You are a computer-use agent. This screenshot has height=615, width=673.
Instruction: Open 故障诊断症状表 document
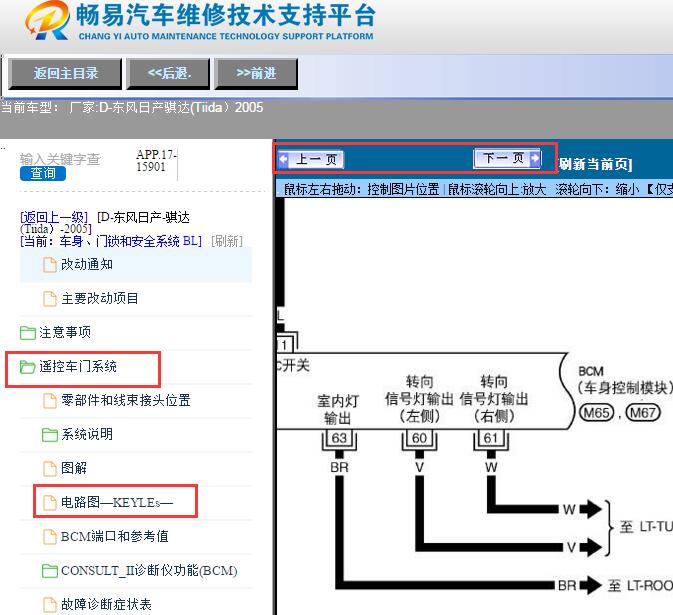pyautogui.click(x=106, y=604)
